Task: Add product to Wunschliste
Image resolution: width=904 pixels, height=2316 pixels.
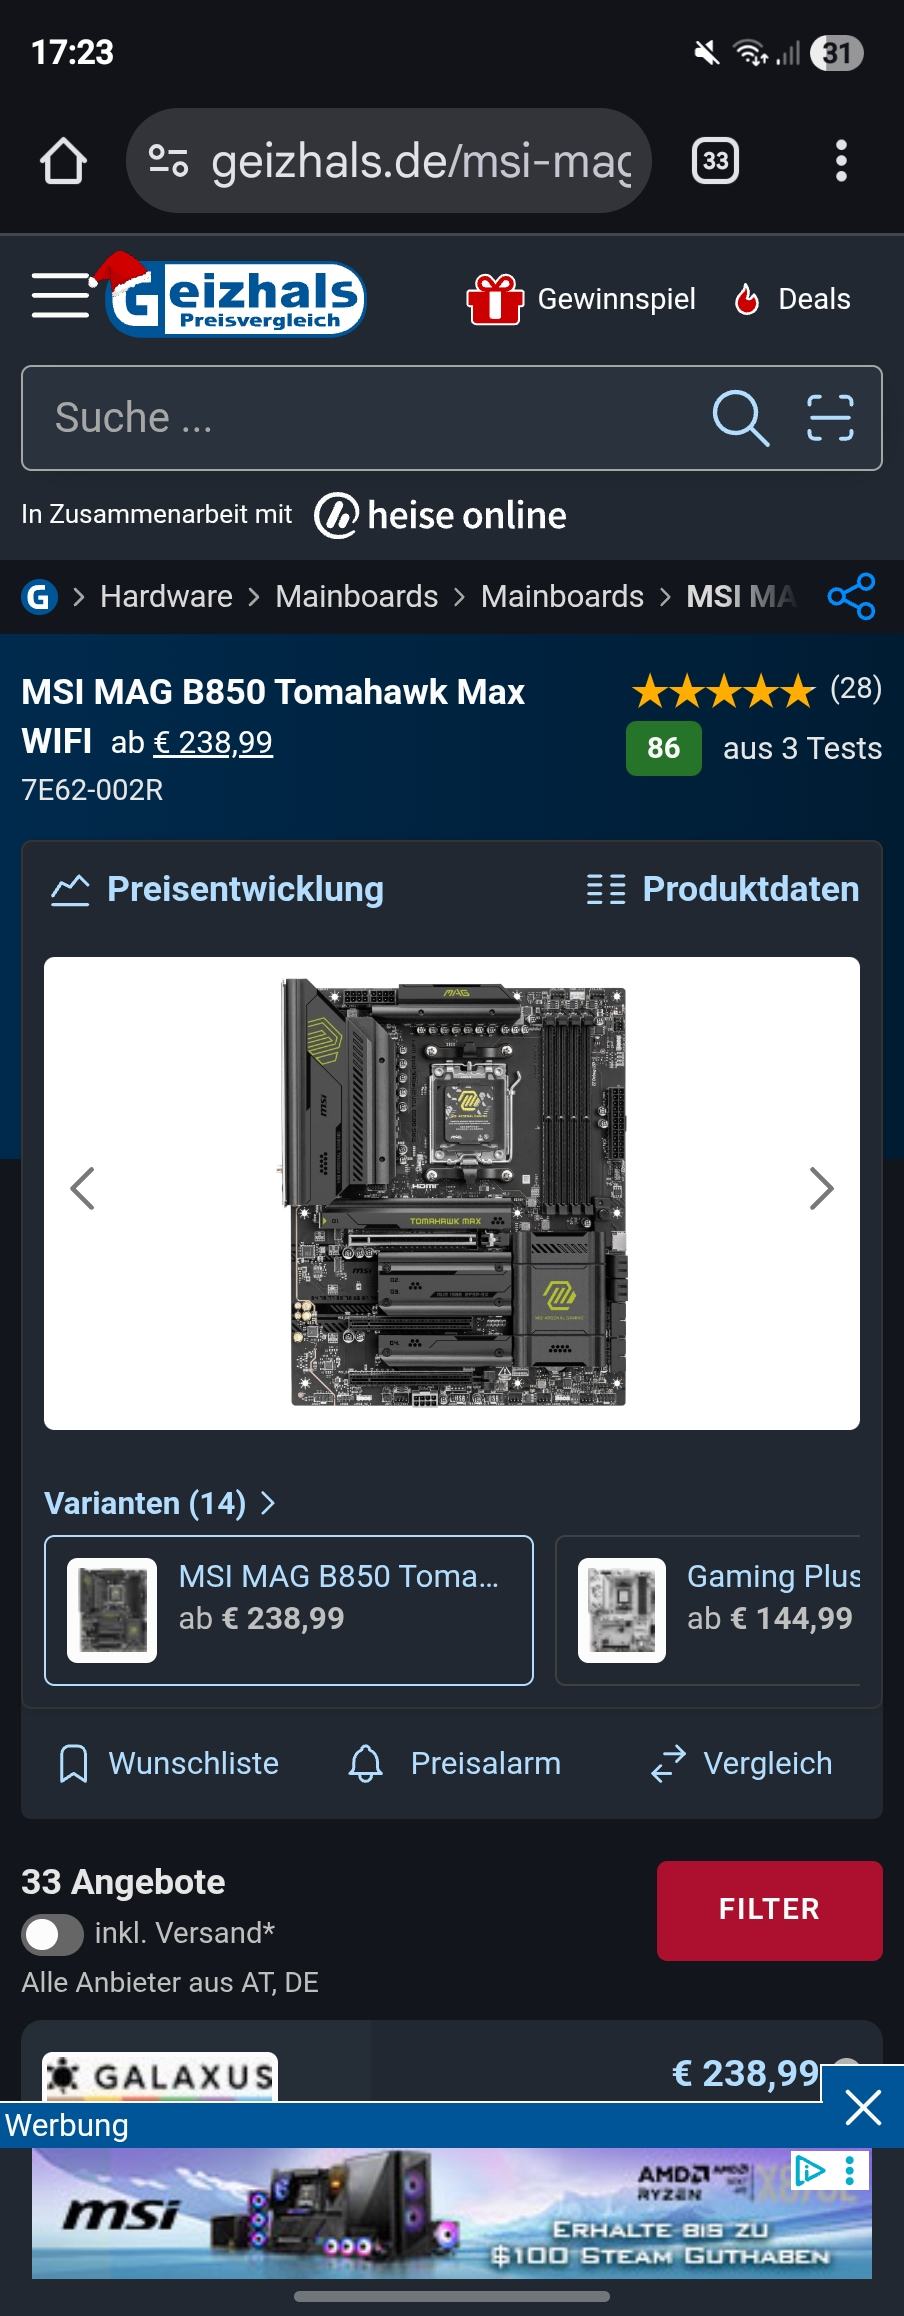Action: pyautogui.click(x=168, y=1763)
